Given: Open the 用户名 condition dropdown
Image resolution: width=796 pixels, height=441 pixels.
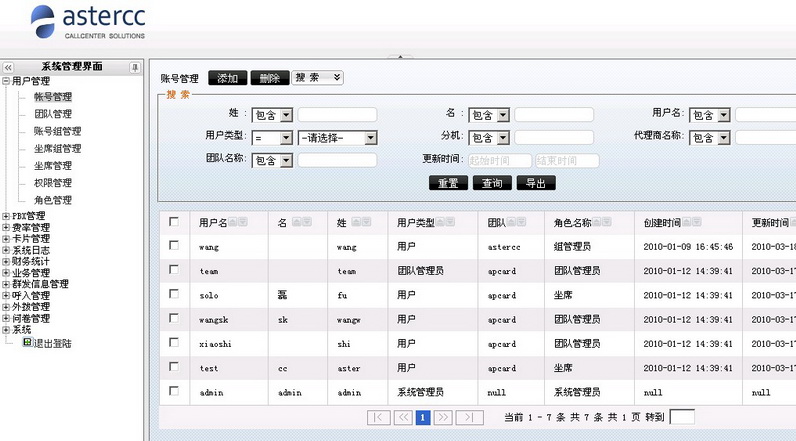Looking at the screenshot, I should pyautogui.click(x=710, y=115).
